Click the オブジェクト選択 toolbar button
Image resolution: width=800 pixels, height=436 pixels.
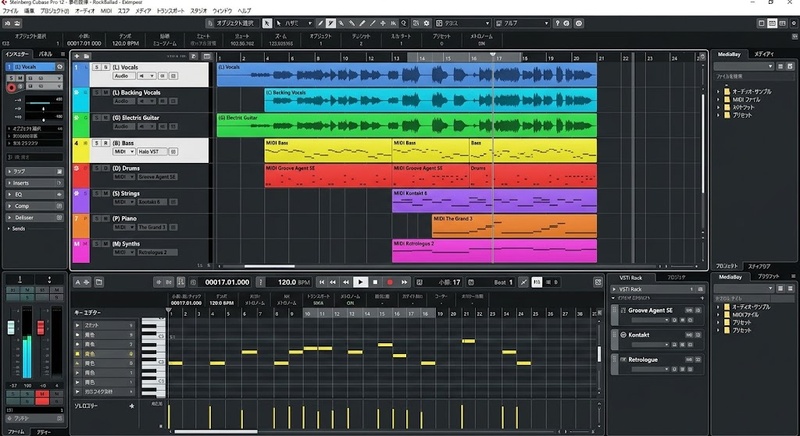(x=232, y=23)
